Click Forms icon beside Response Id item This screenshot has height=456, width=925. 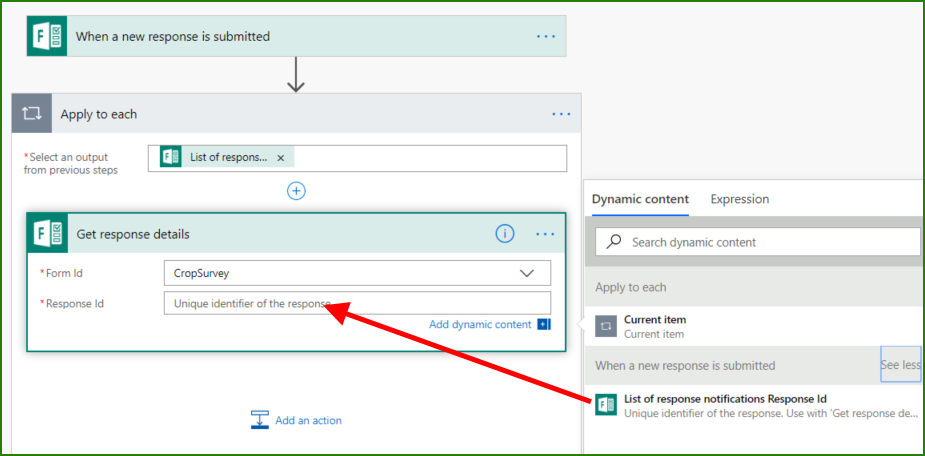coord(605,405)
